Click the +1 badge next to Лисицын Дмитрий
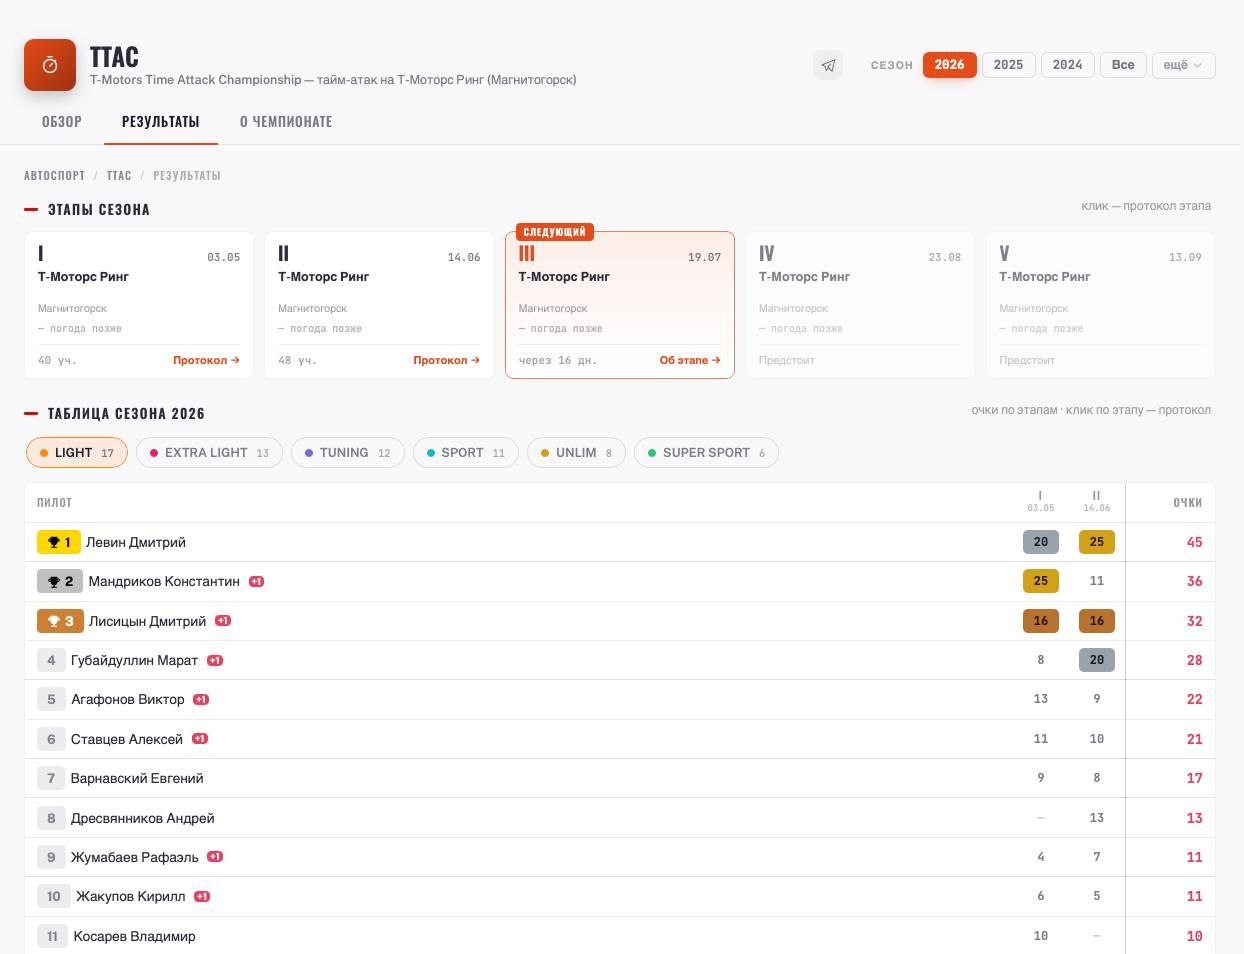The height and width of the screenshot is (954, 1244). tap(223, 621)
